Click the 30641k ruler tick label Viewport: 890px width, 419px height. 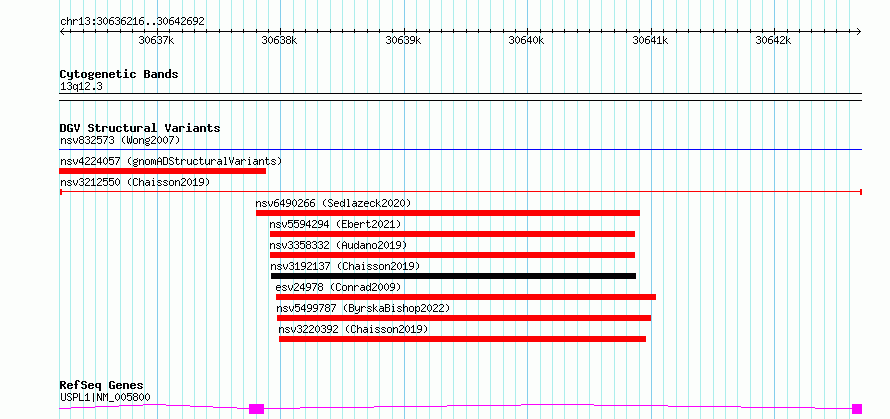650,40
